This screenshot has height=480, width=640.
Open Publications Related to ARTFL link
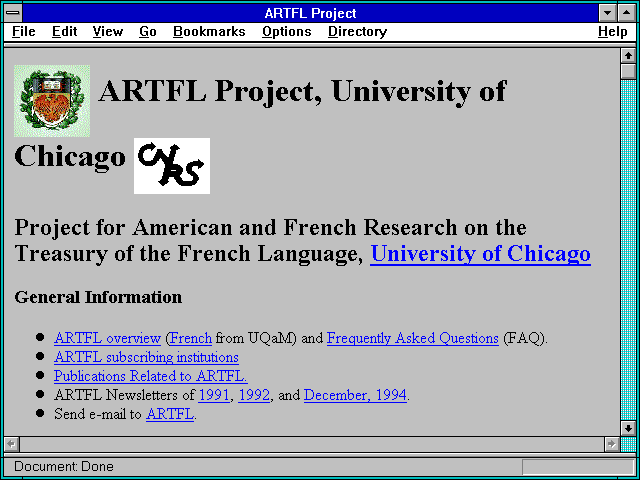click(x=150, y=376)
